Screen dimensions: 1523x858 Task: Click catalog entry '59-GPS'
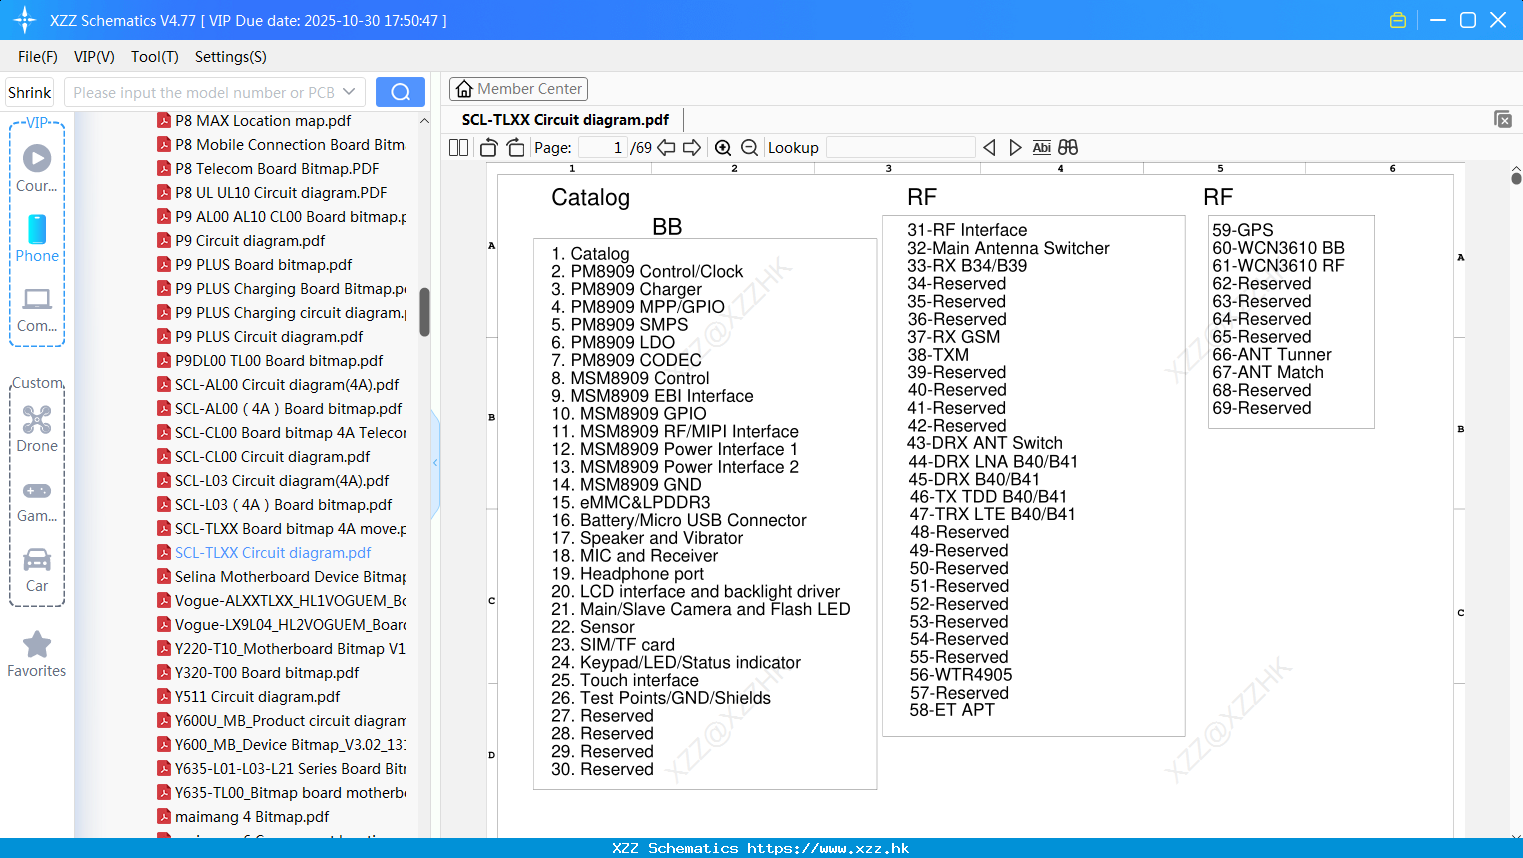1243,230
